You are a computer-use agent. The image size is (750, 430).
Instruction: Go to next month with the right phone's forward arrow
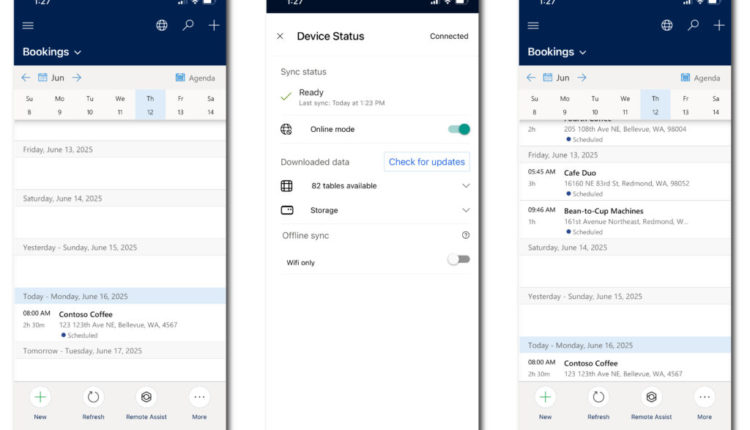pyautogui.click(x=582, y=77)
